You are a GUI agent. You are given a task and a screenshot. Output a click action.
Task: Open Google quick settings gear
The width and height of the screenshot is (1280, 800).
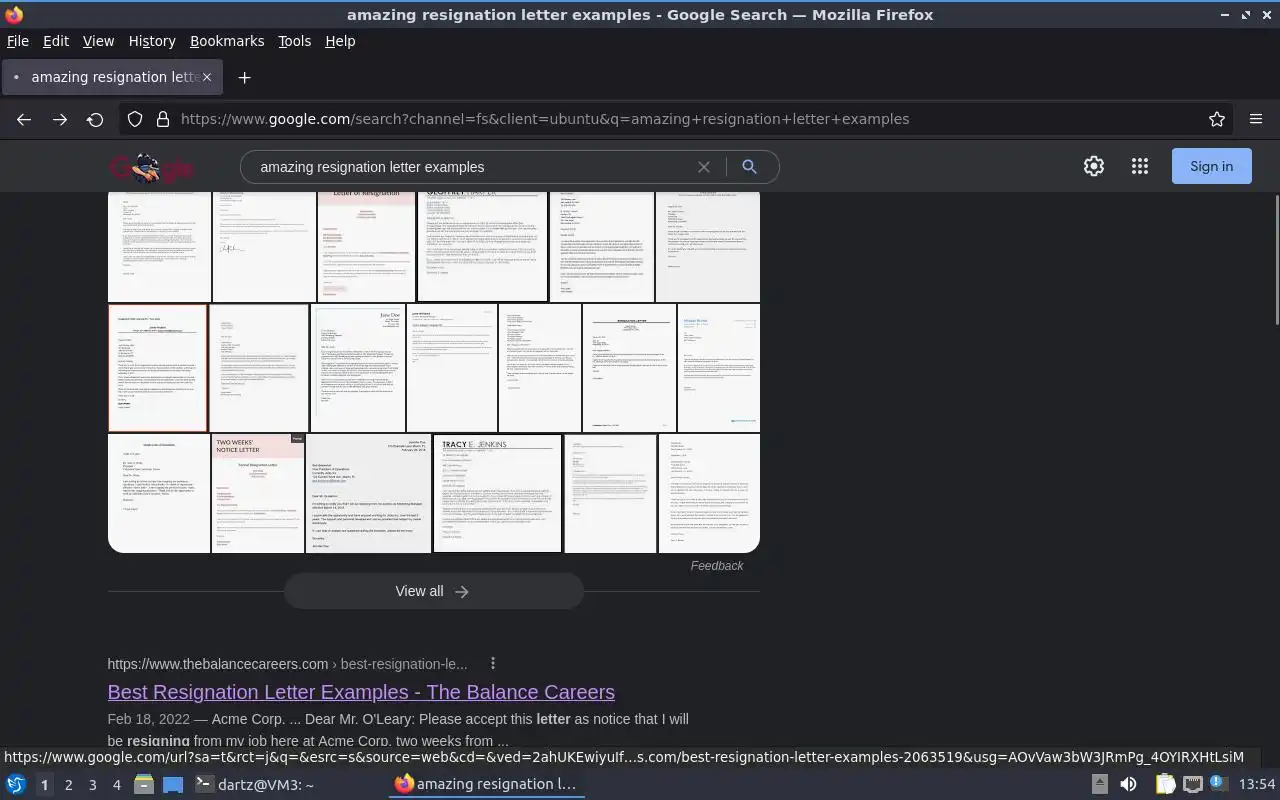[1094, 167]
